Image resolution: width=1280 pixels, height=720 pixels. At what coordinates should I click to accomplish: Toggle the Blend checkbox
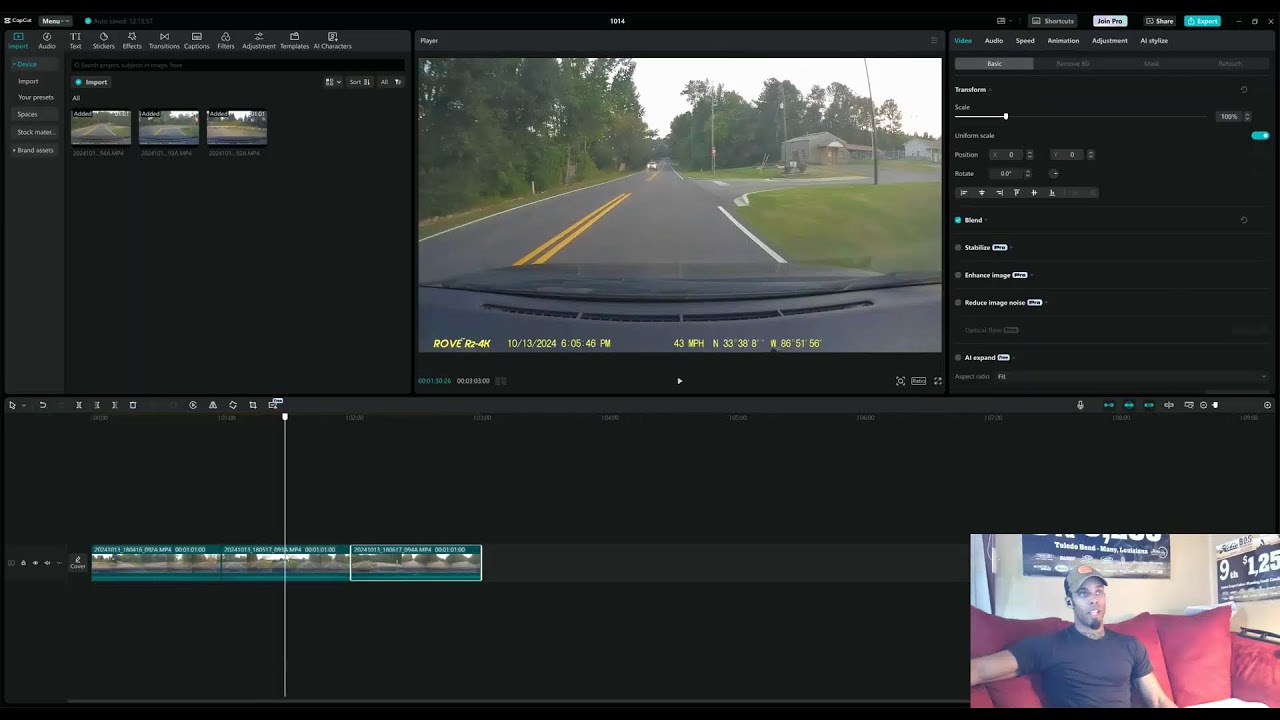coord(958,220)
